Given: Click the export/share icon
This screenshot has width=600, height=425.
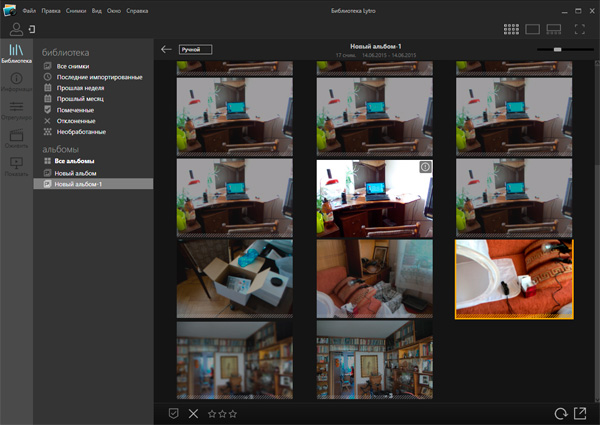Looking at the screenshot, I should pos(579,413).
